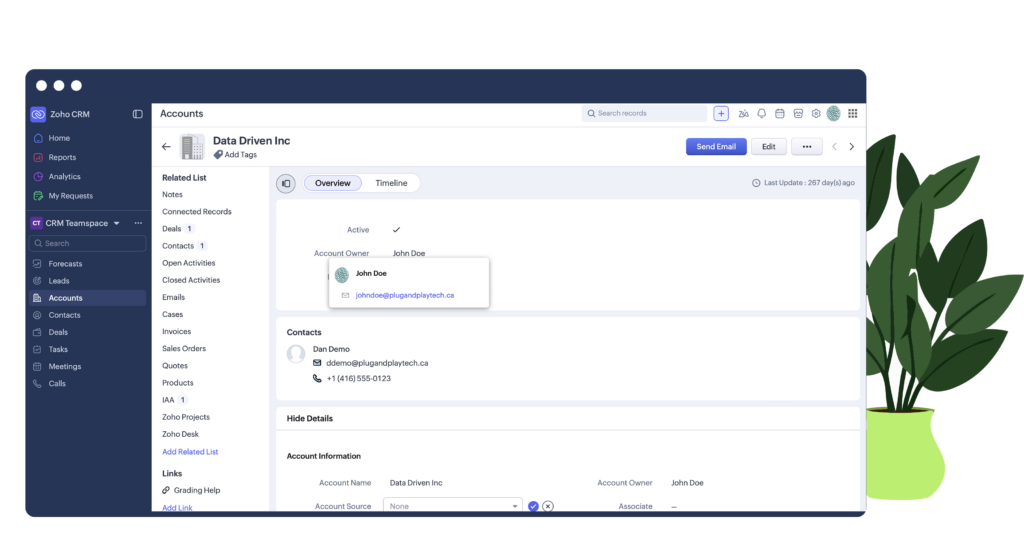Go to Meetings module

click(65, 366)
